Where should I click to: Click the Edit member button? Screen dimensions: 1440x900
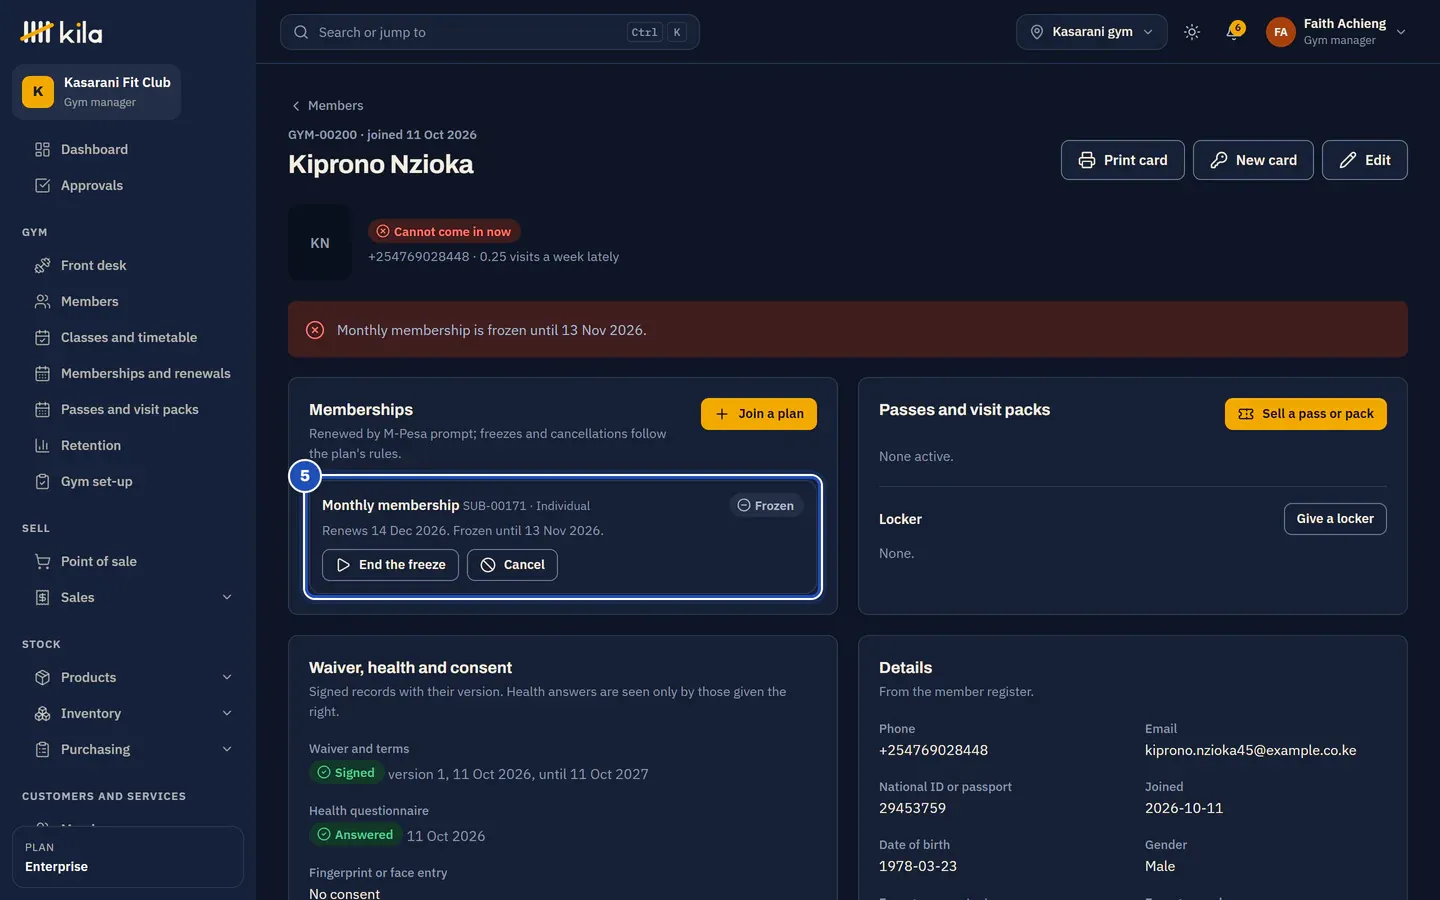click(x=1364, y=160)
